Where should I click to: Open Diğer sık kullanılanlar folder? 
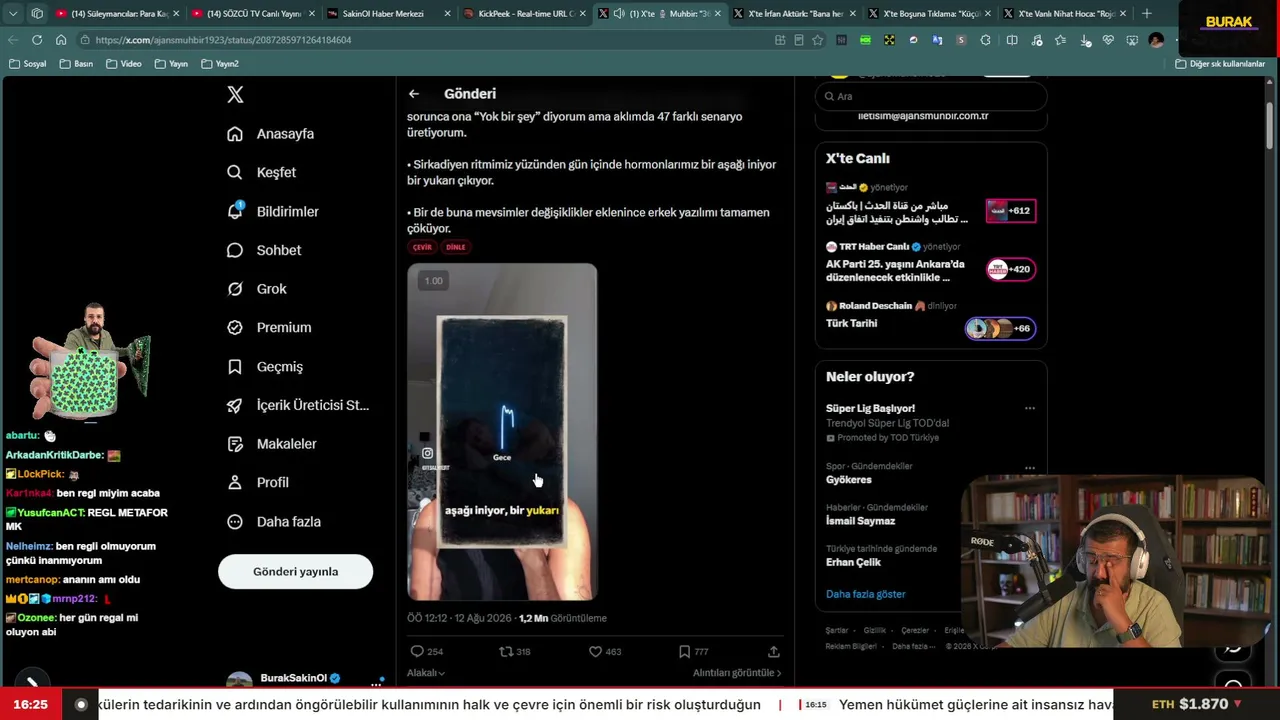pos(1220,64)
